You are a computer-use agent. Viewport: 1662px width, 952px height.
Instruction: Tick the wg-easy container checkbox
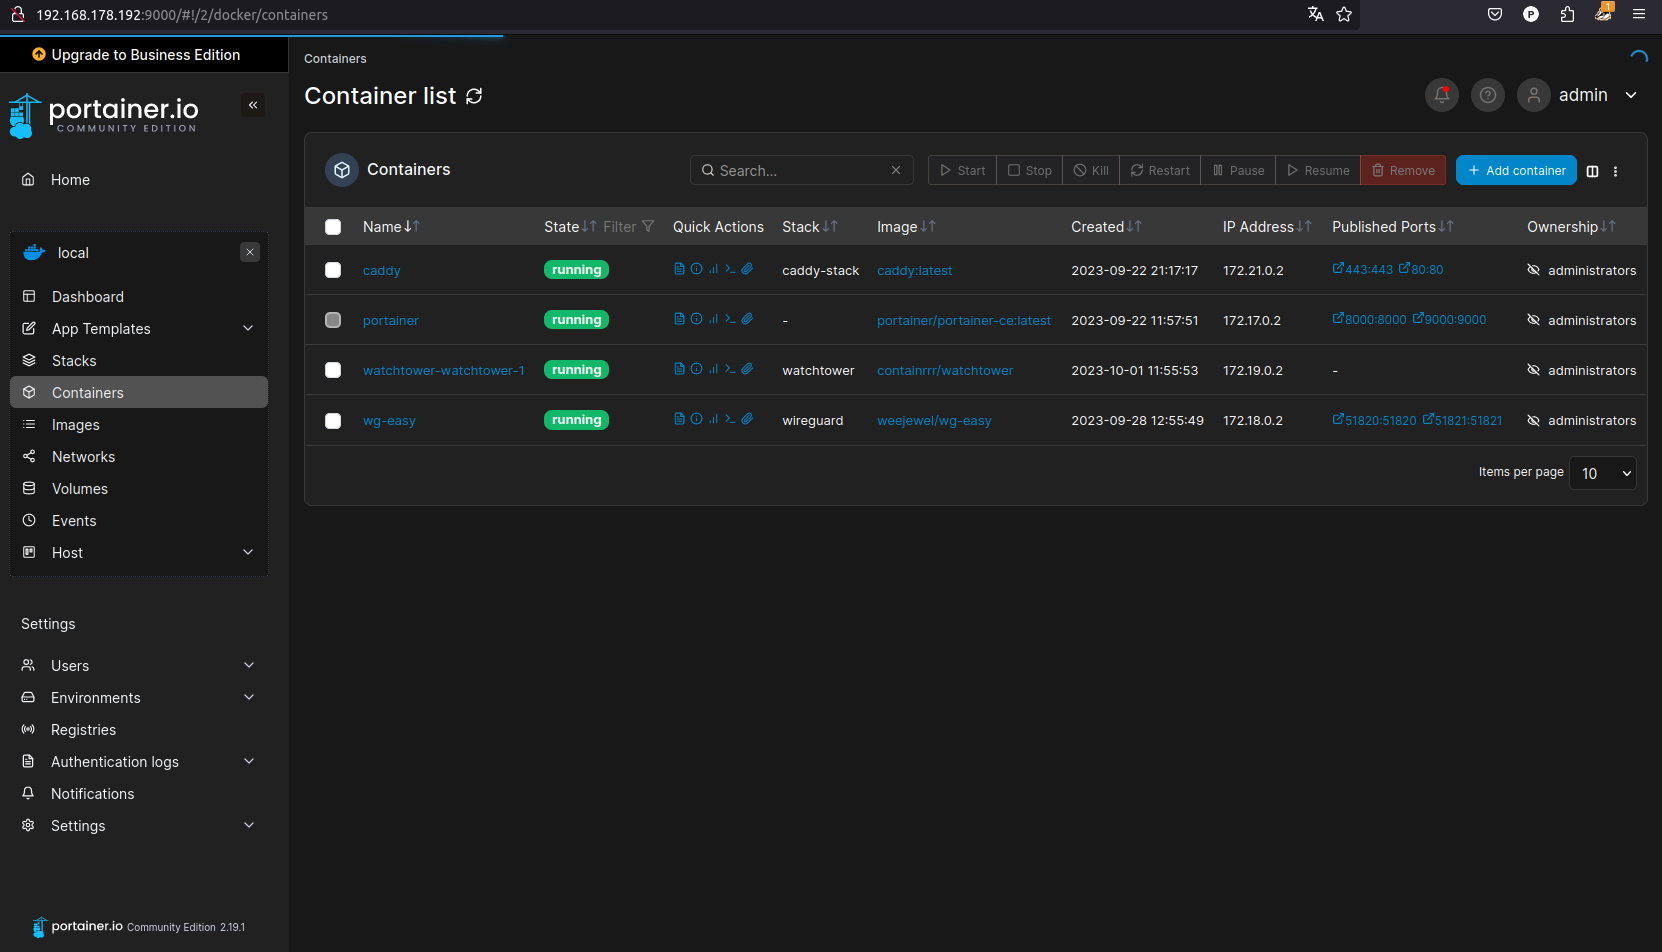coord(333,421)
